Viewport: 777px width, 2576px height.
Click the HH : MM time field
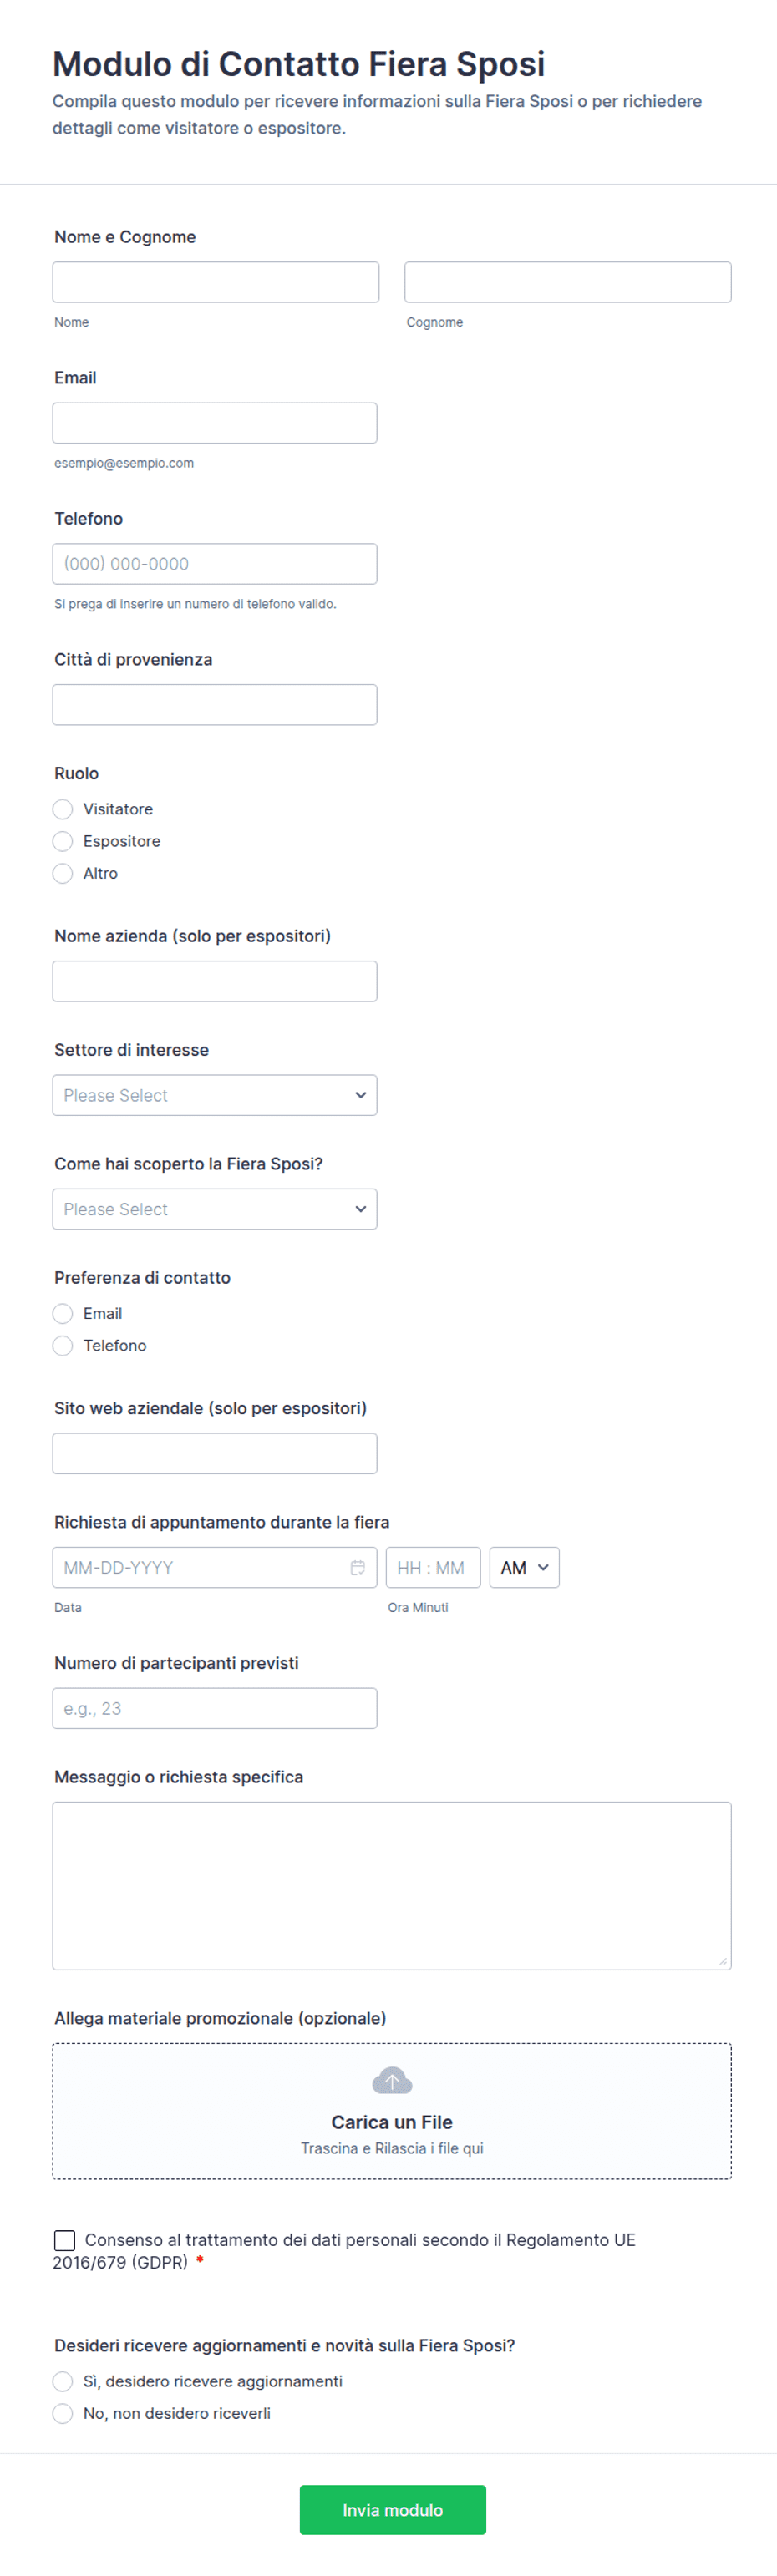click(433, 1567)
